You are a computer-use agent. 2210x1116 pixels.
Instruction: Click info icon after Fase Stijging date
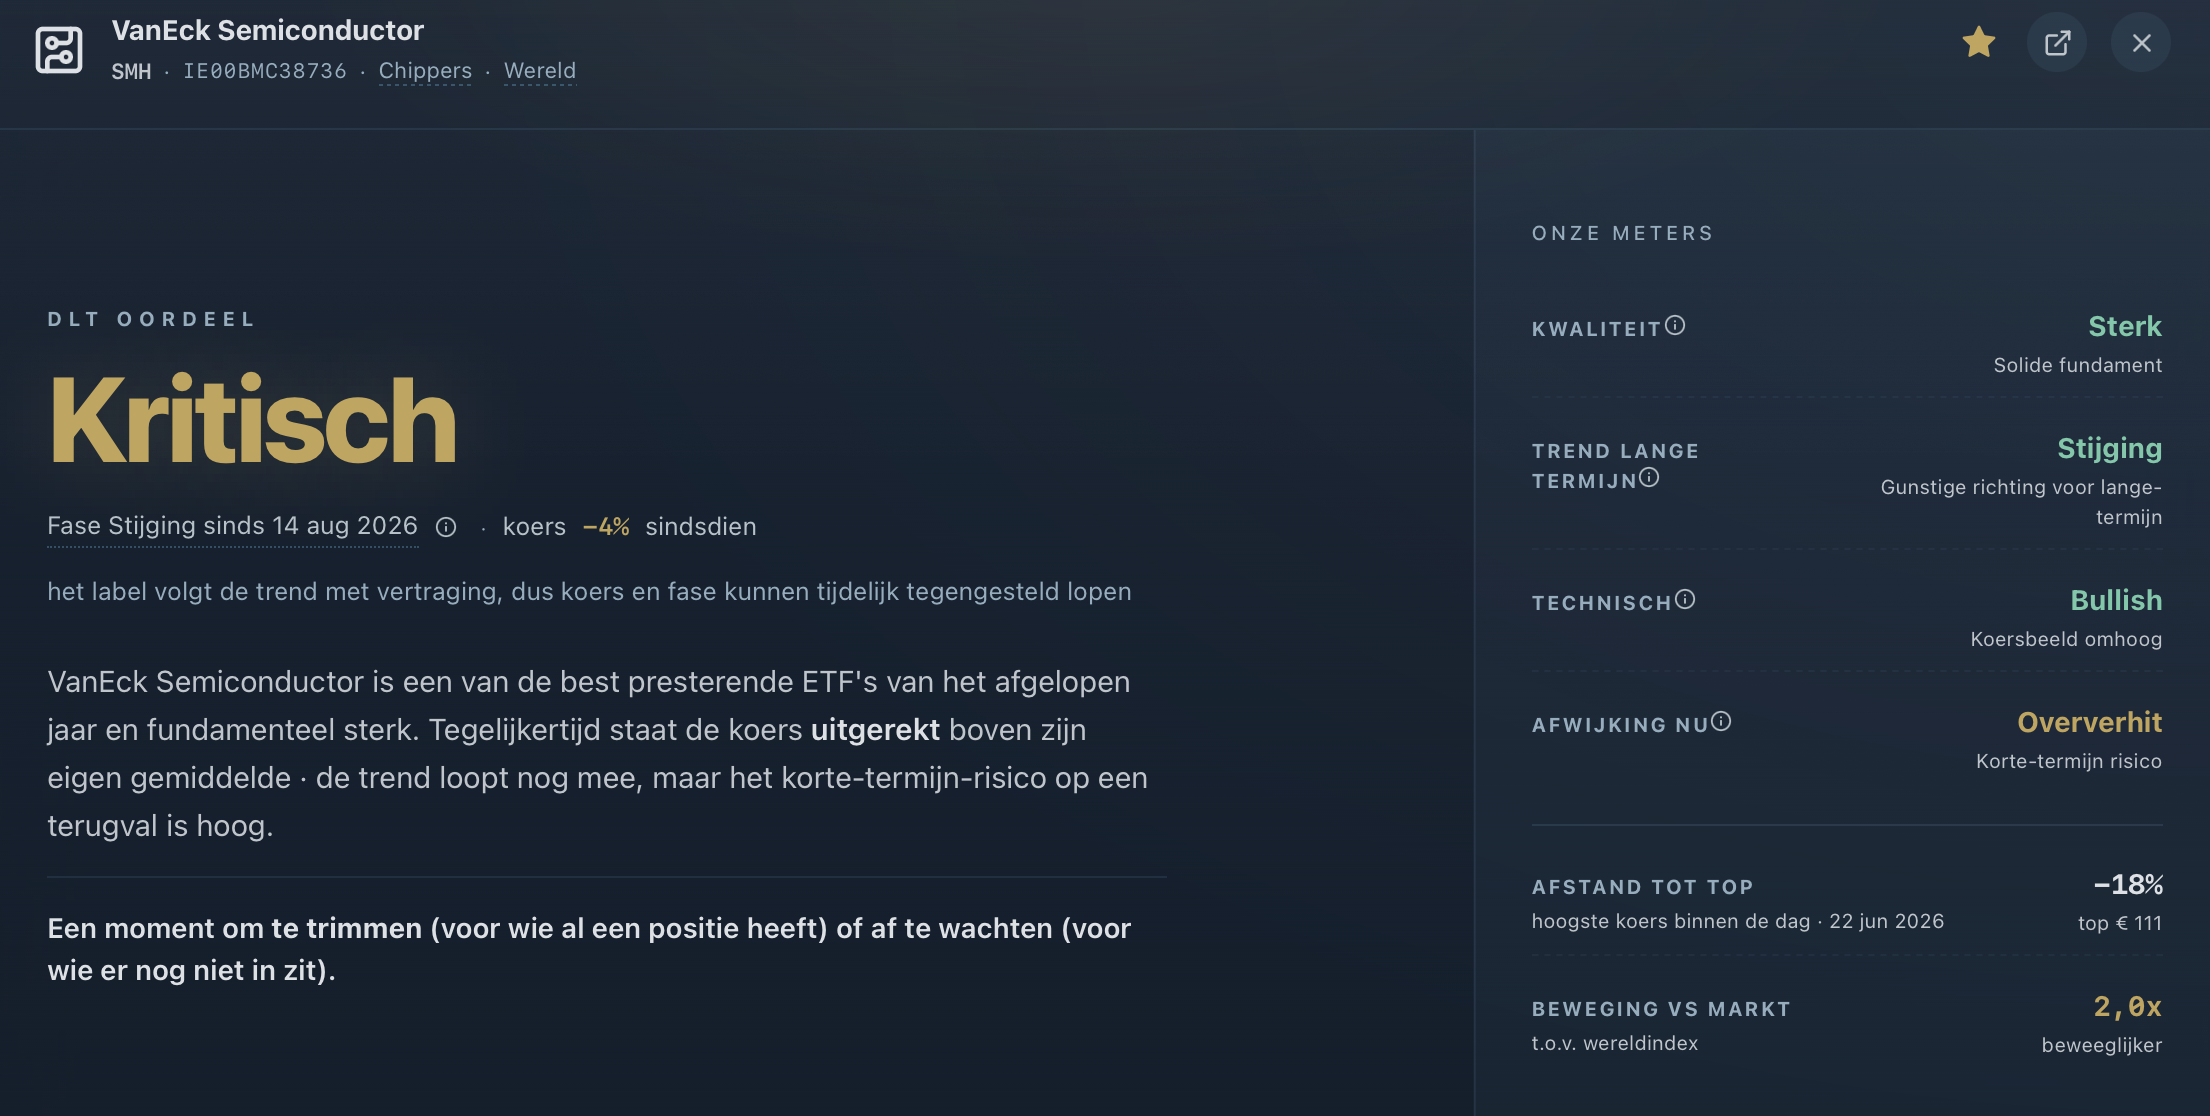pyautogui.click(x=446, y=527)
